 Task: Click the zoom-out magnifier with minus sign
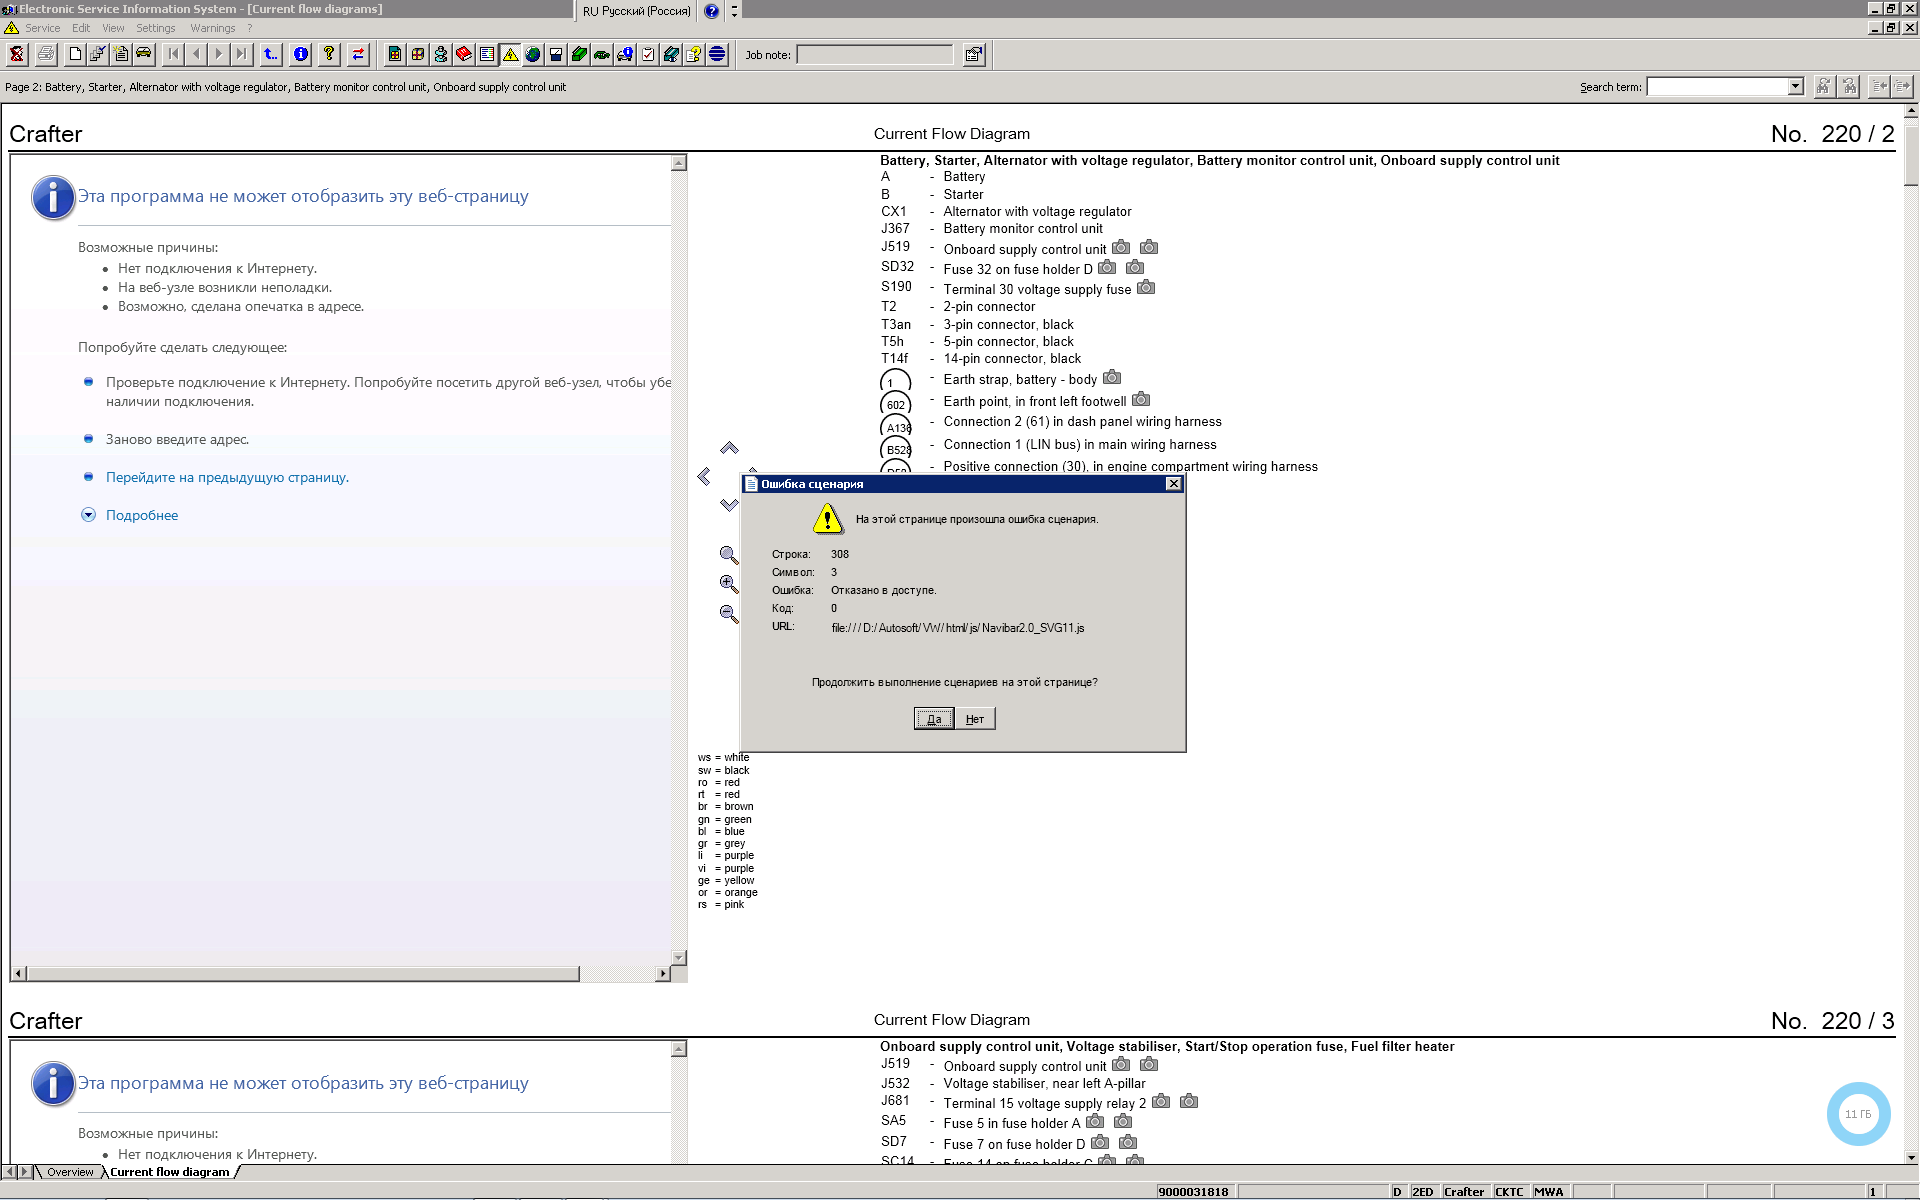coord(729,614)
